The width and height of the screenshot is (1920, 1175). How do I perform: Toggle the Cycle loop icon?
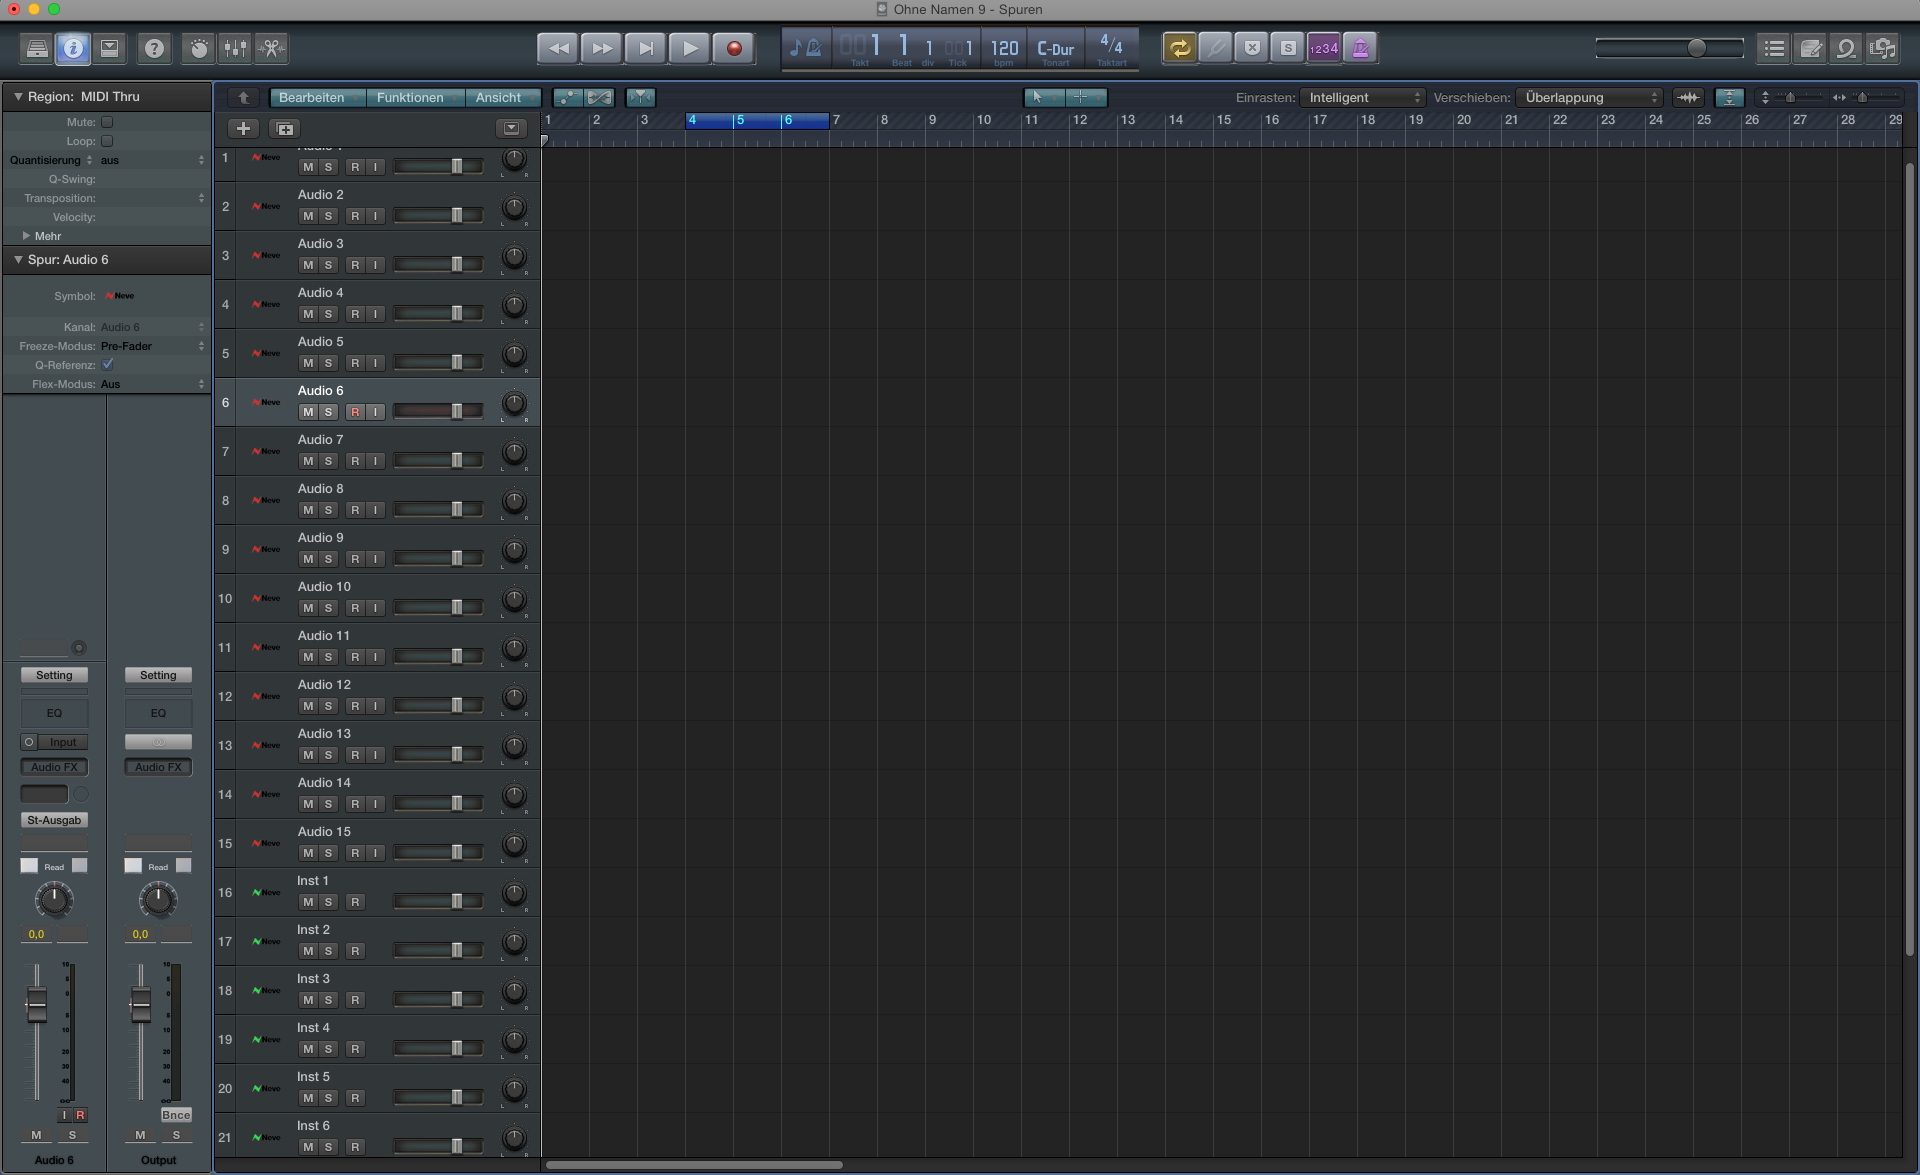1179,47
